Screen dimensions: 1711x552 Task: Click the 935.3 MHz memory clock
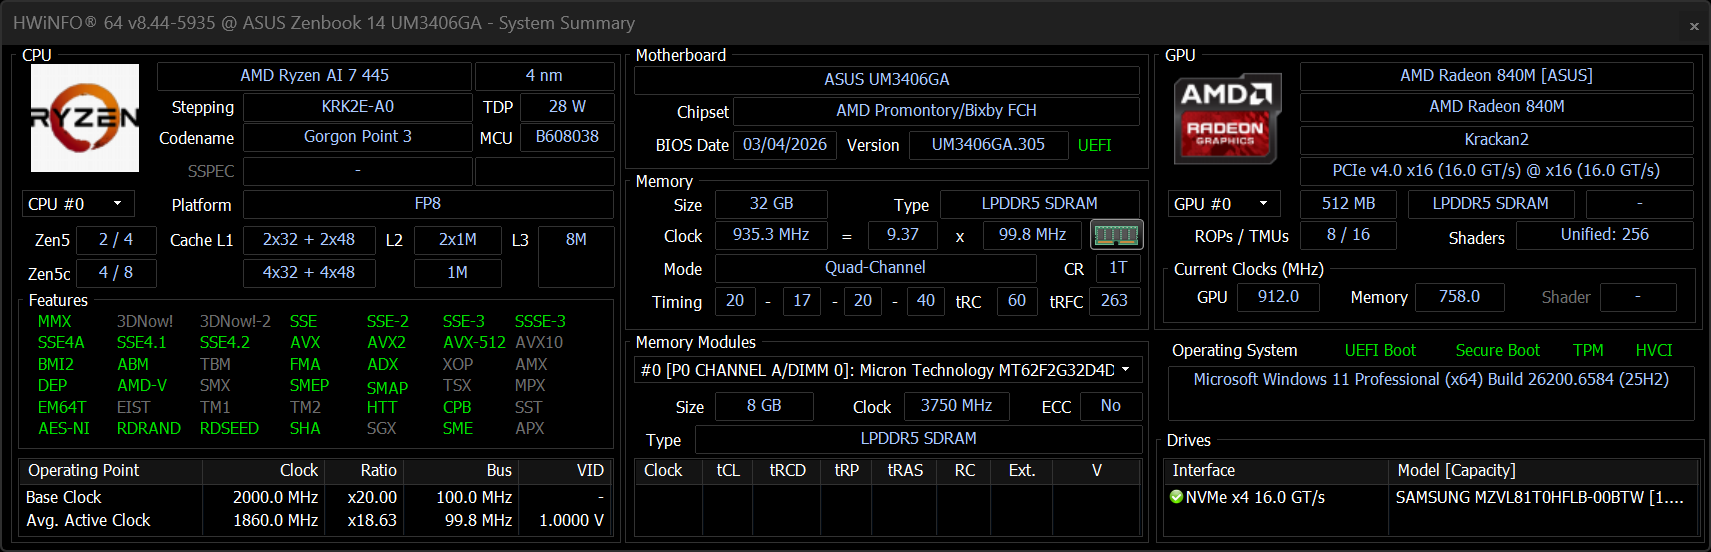pyautogui.click(x=771, y=235)
